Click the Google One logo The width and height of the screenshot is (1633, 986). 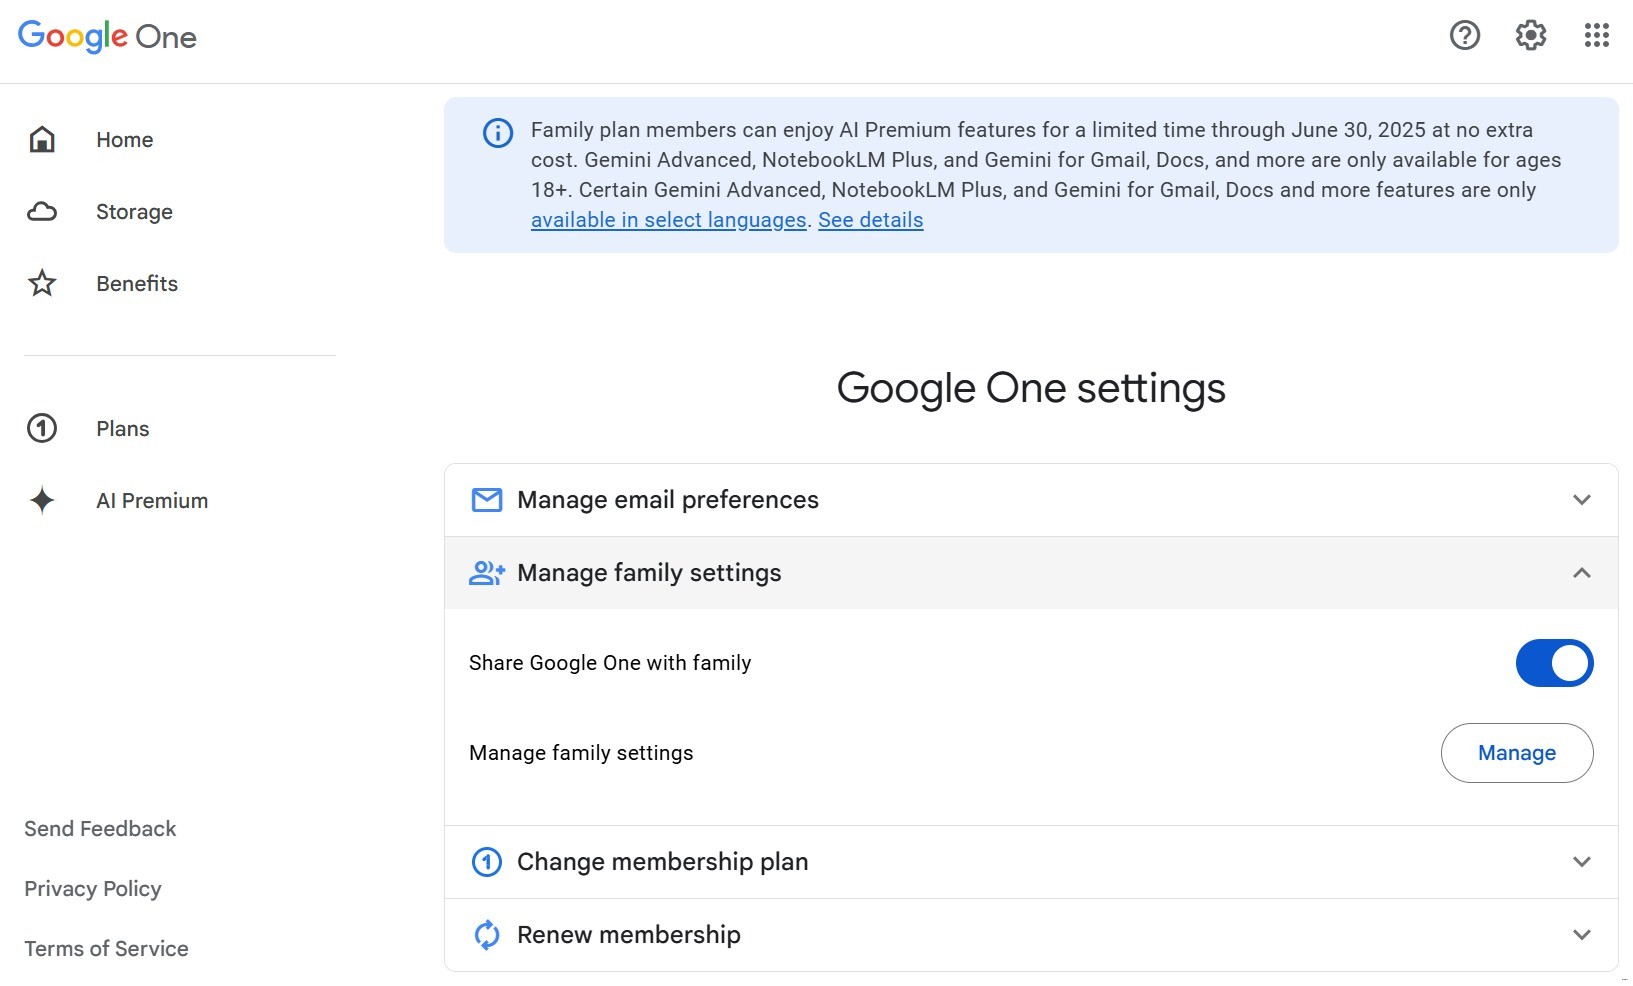107,37
